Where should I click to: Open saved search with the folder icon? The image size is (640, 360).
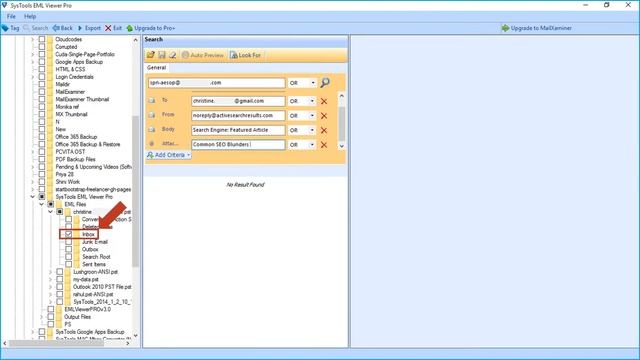151,55
